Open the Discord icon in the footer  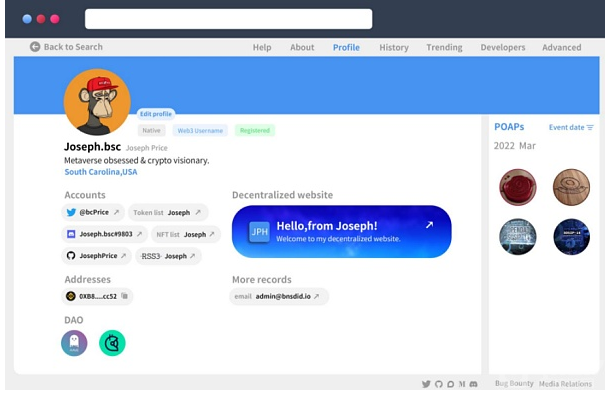473,384
